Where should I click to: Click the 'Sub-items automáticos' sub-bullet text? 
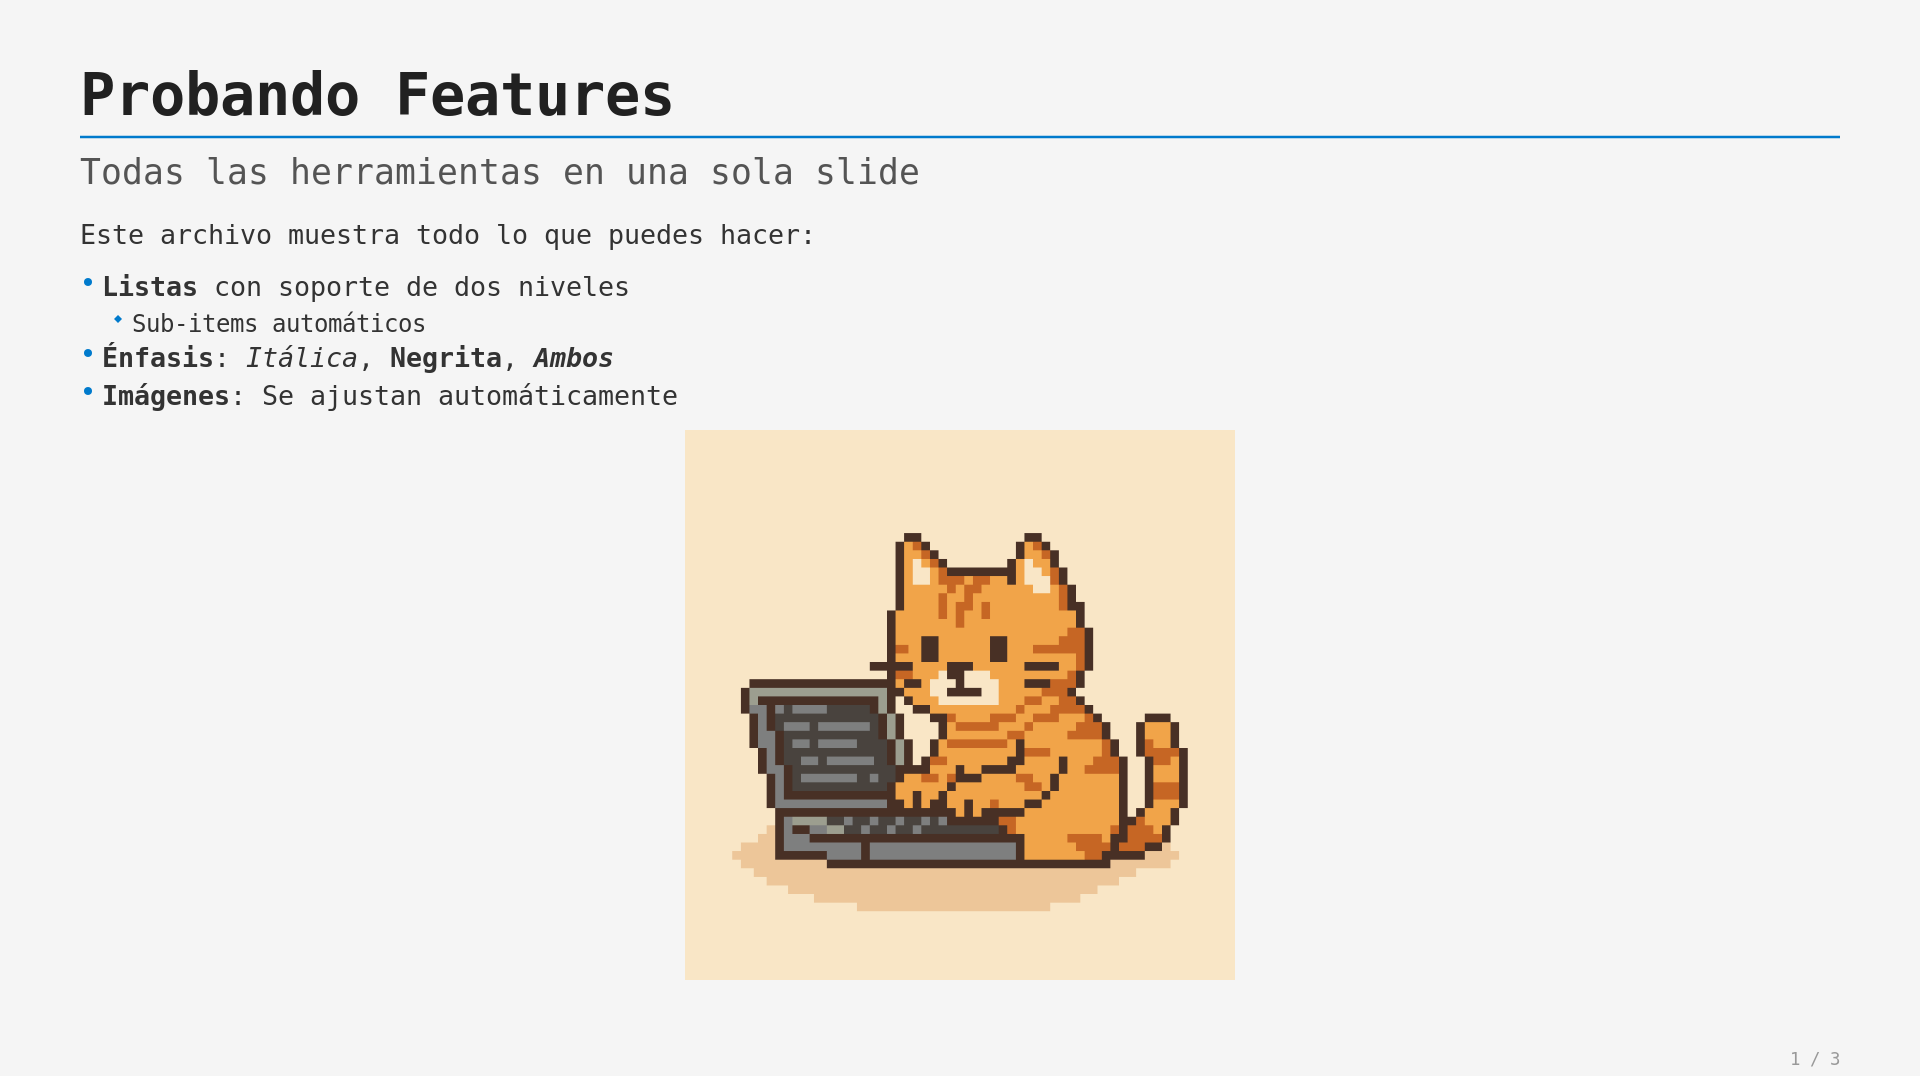point(279,324)
